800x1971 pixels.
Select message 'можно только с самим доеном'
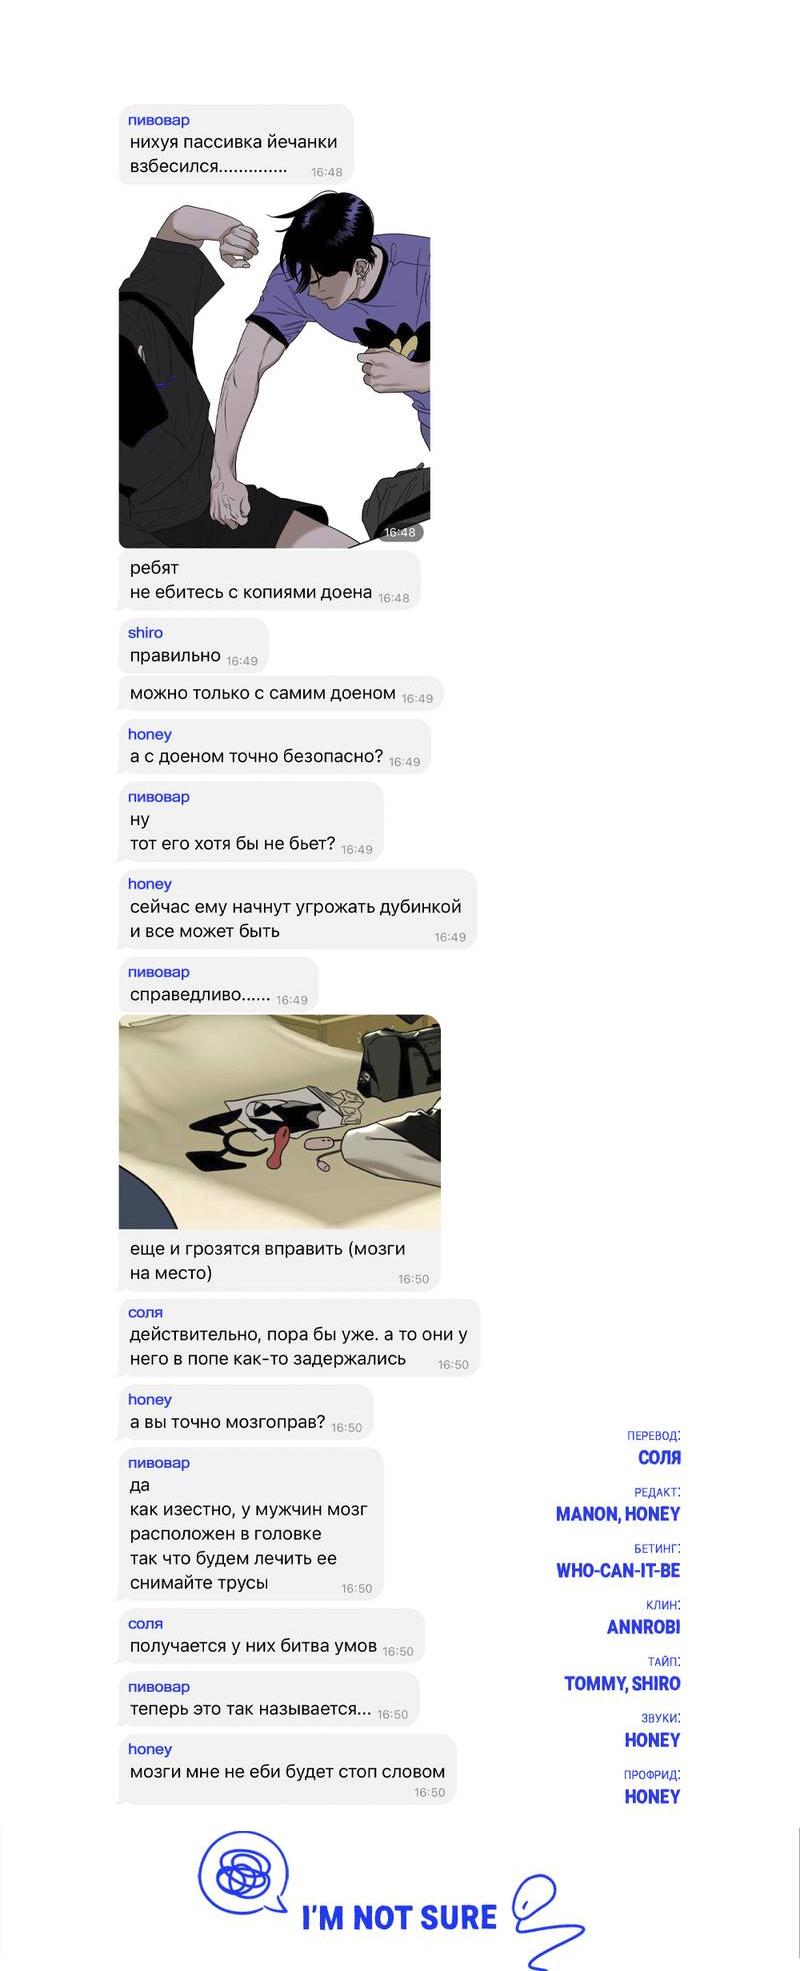pyautogui.click(x=281, y=693)
